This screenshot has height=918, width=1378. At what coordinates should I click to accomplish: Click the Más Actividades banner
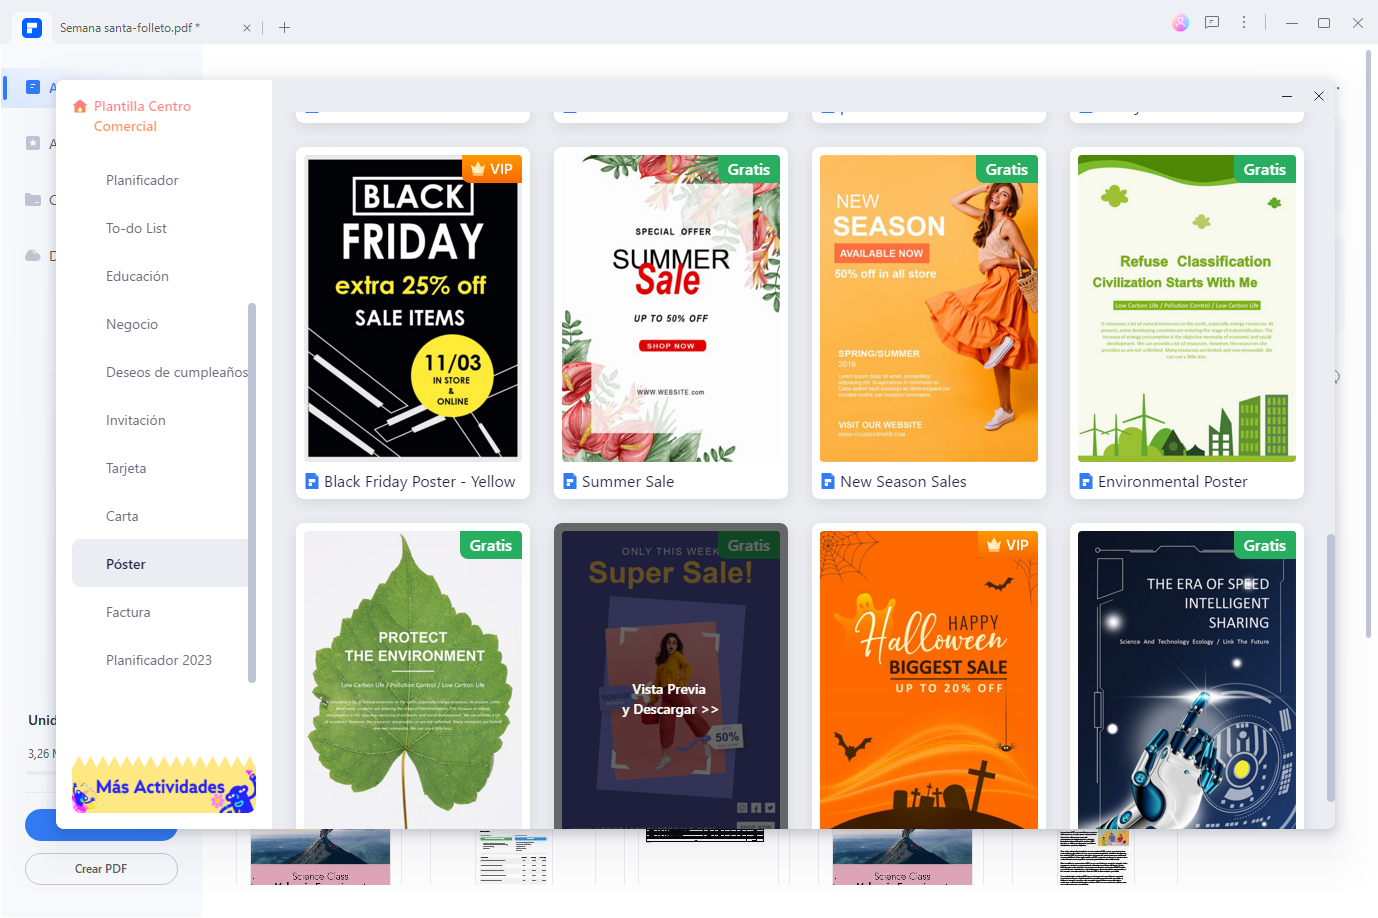pyautogui.click(x=164, y=785)
